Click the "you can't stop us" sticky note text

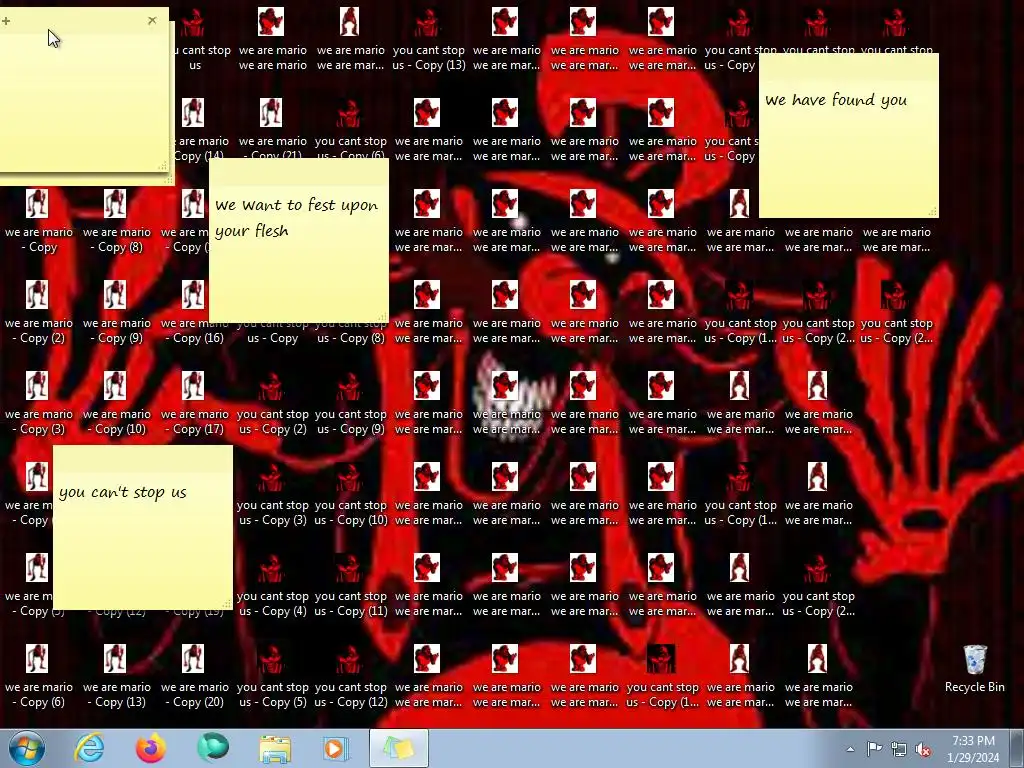click(x=123, y=492)
